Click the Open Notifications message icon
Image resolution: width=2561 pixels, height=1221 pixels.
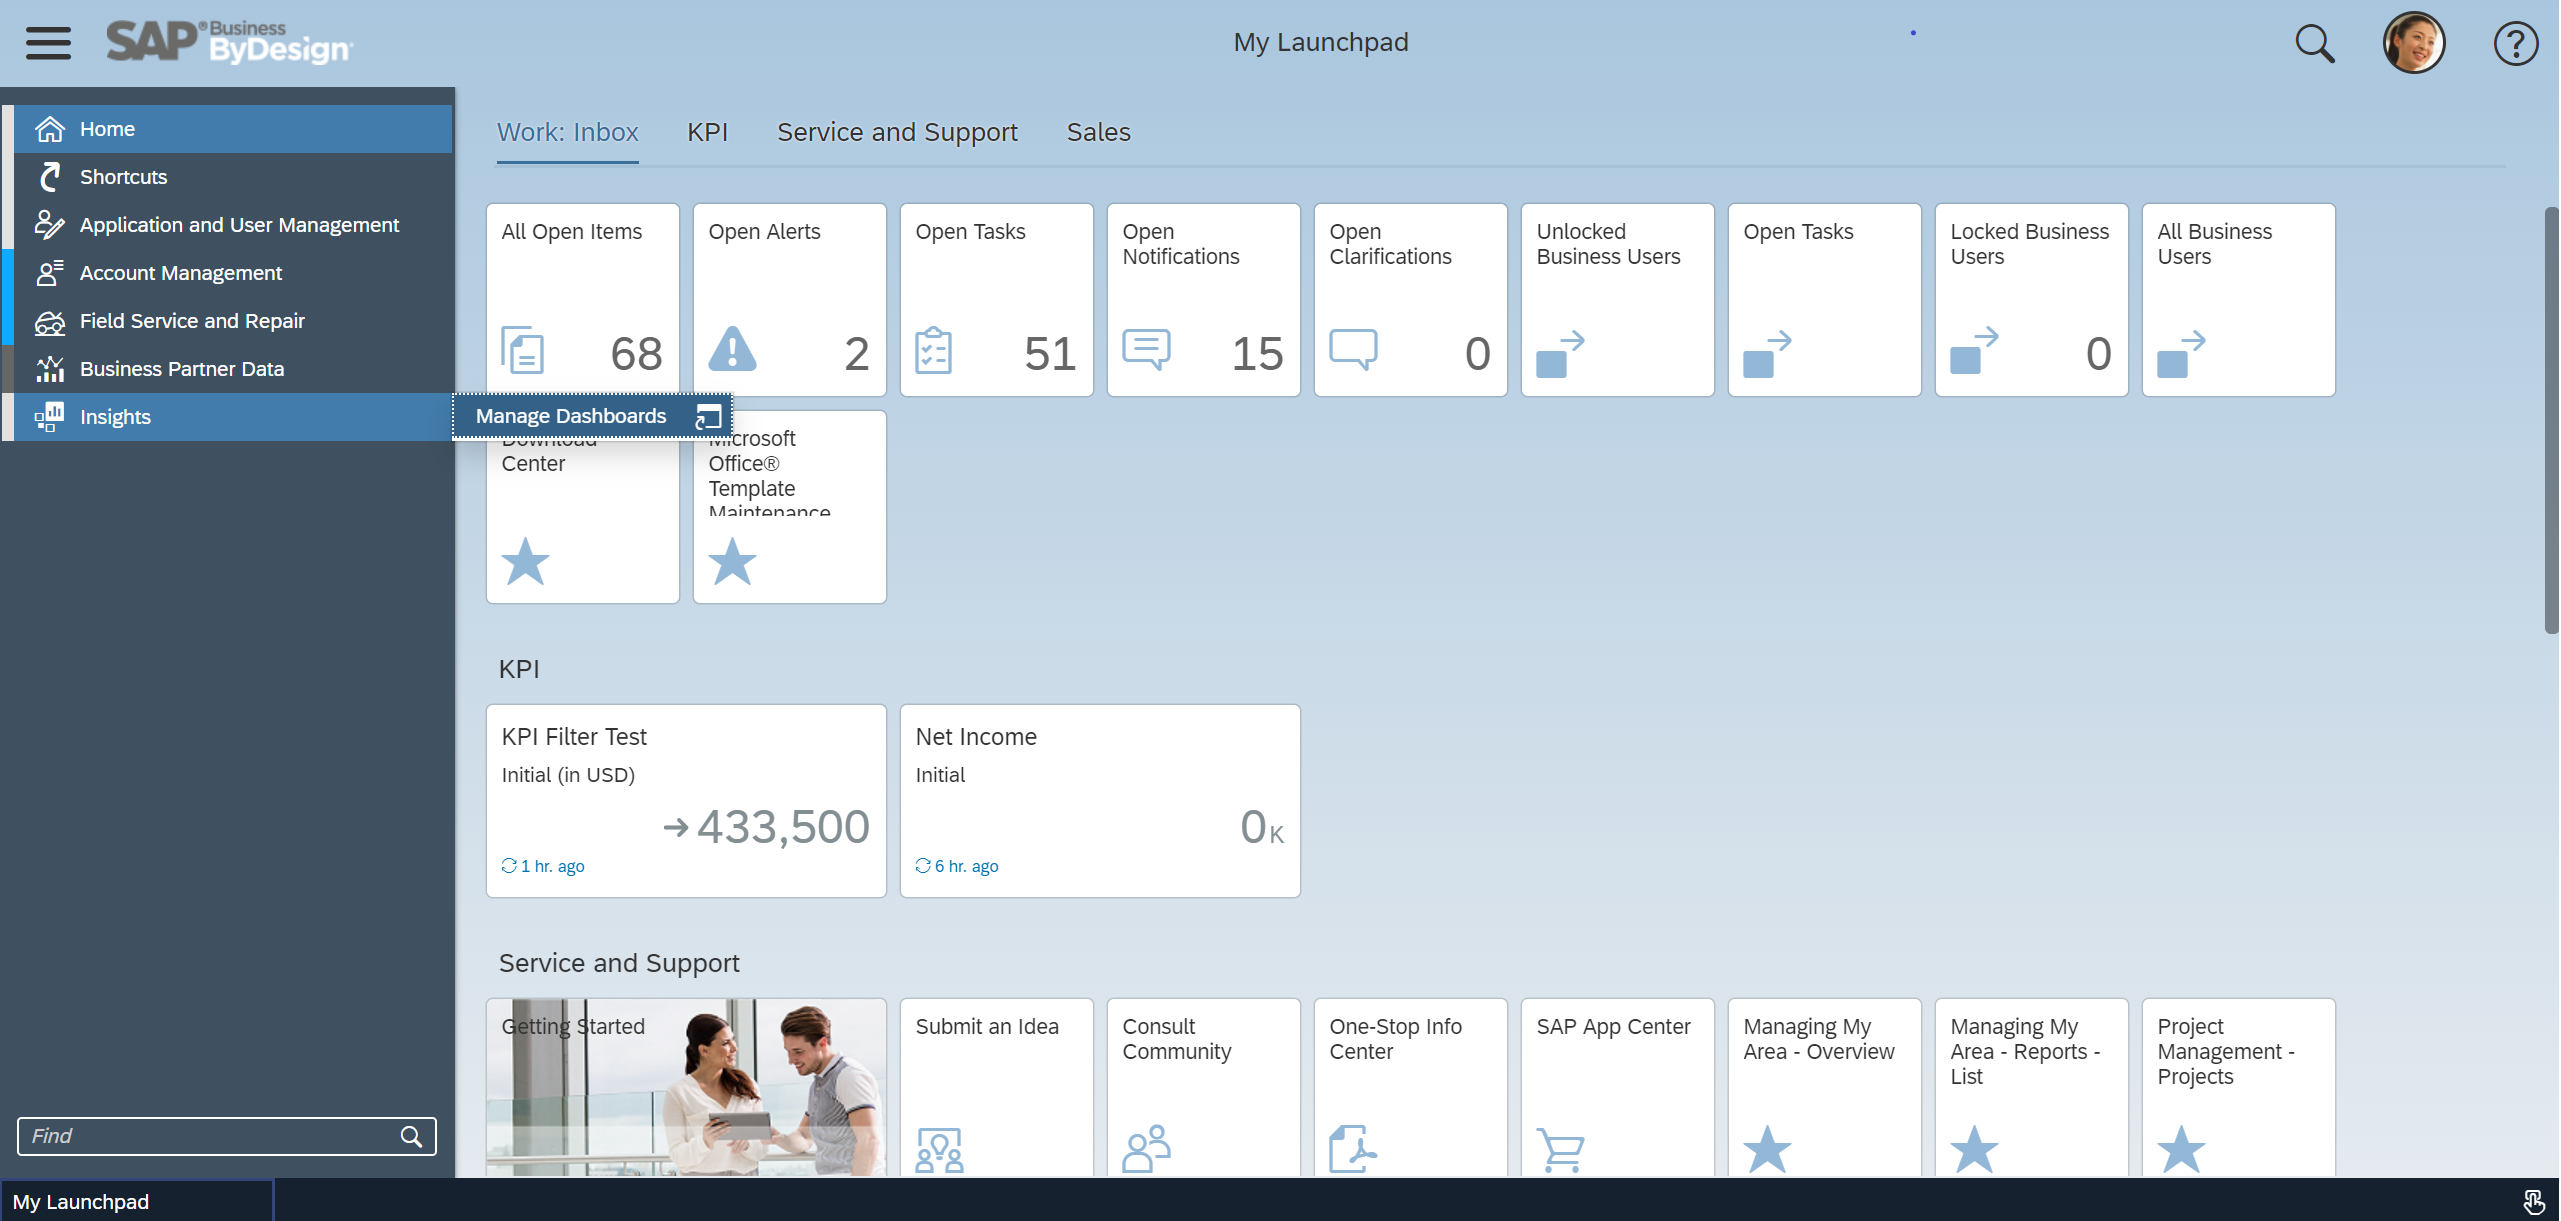(1146, 349)
